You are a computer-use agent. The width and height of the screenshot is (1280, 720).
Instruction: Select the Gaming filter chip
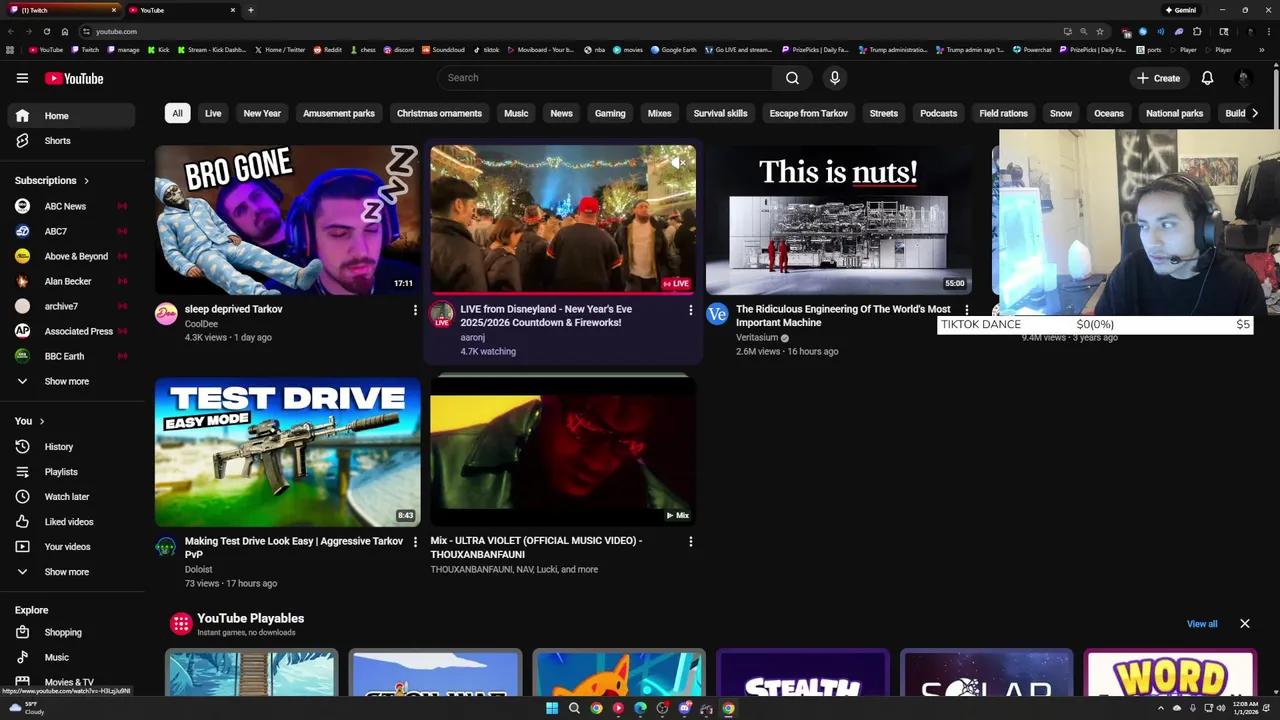610,113
